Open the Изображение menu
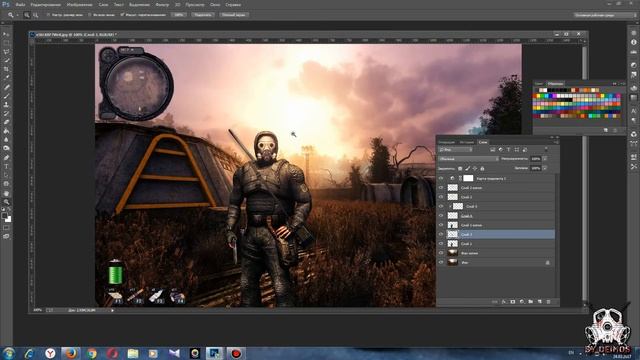 point(79,5)
